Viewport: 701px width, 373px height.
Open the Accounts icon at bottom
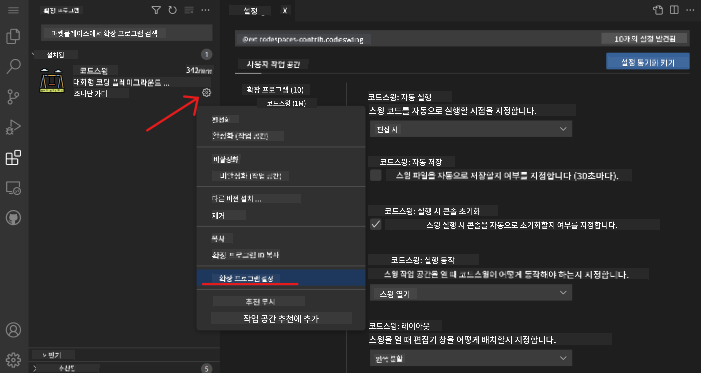point(13,330)
